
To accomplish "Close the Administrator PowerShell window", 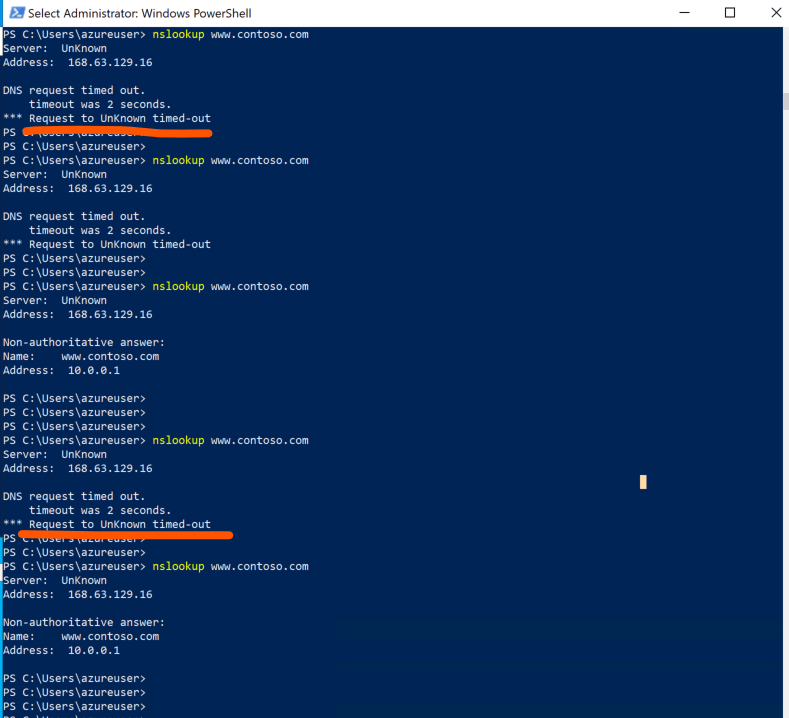I will [x=775, y=13].
